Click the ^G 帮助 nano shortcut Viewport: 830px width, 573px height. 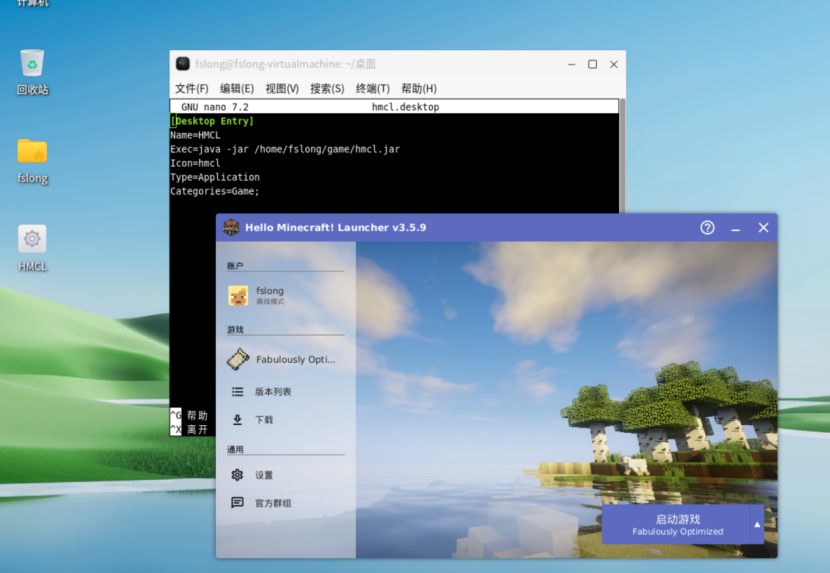pos(189,415)
